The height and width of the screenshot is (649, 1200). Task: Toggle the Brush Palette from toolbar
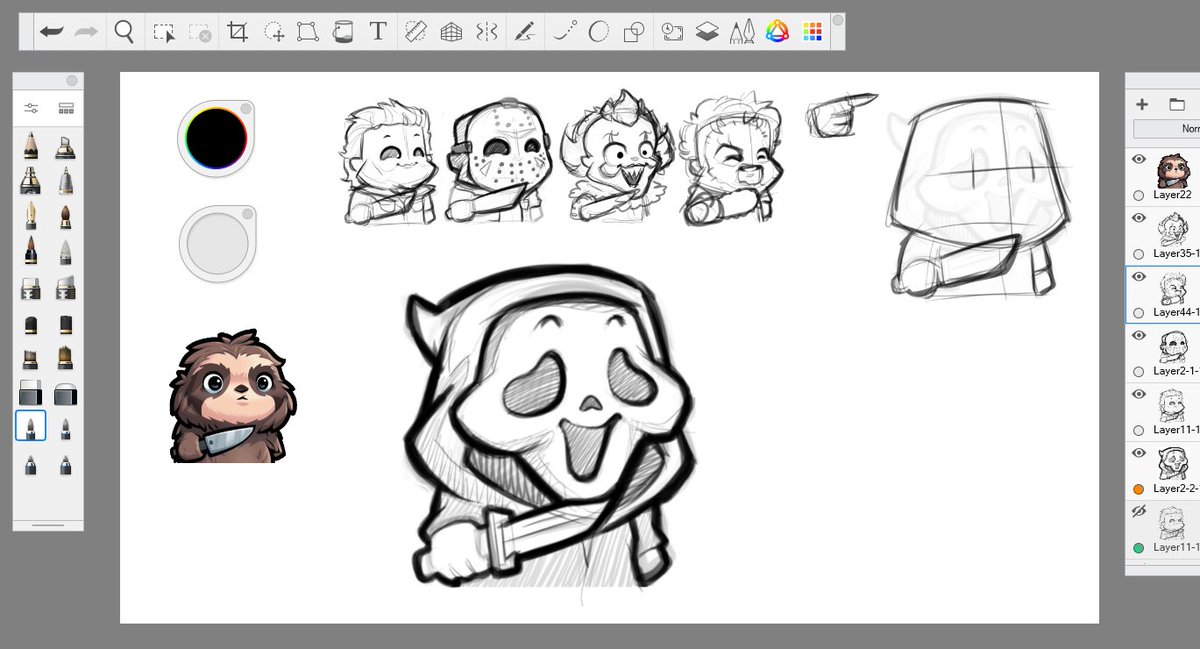(x=742, y=32)
